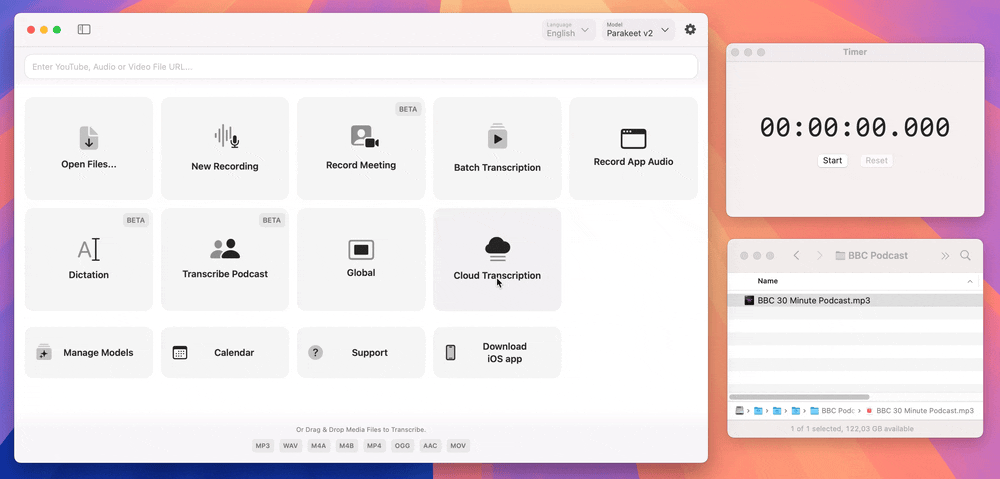Click the Manage Models button
Image resolution: width=1000 pixels, height=479 pixels.
click(89, 352)
